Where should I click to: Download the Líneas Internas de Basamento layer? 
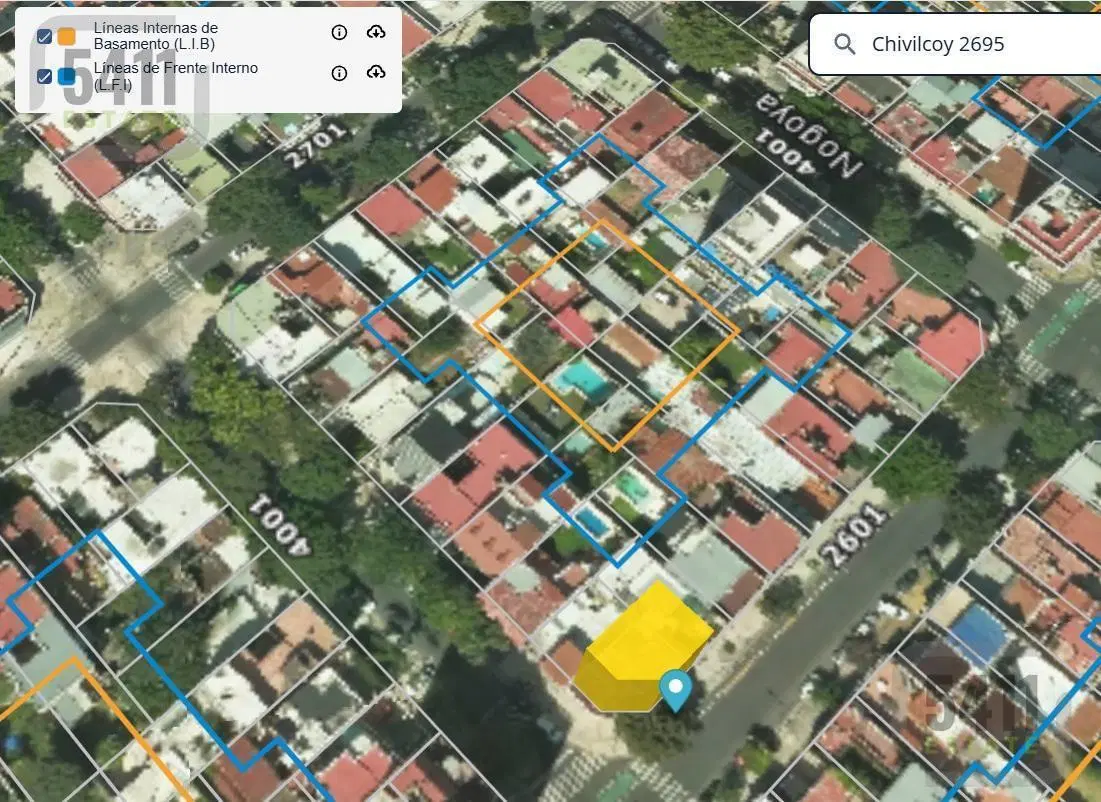pos(376,32)
